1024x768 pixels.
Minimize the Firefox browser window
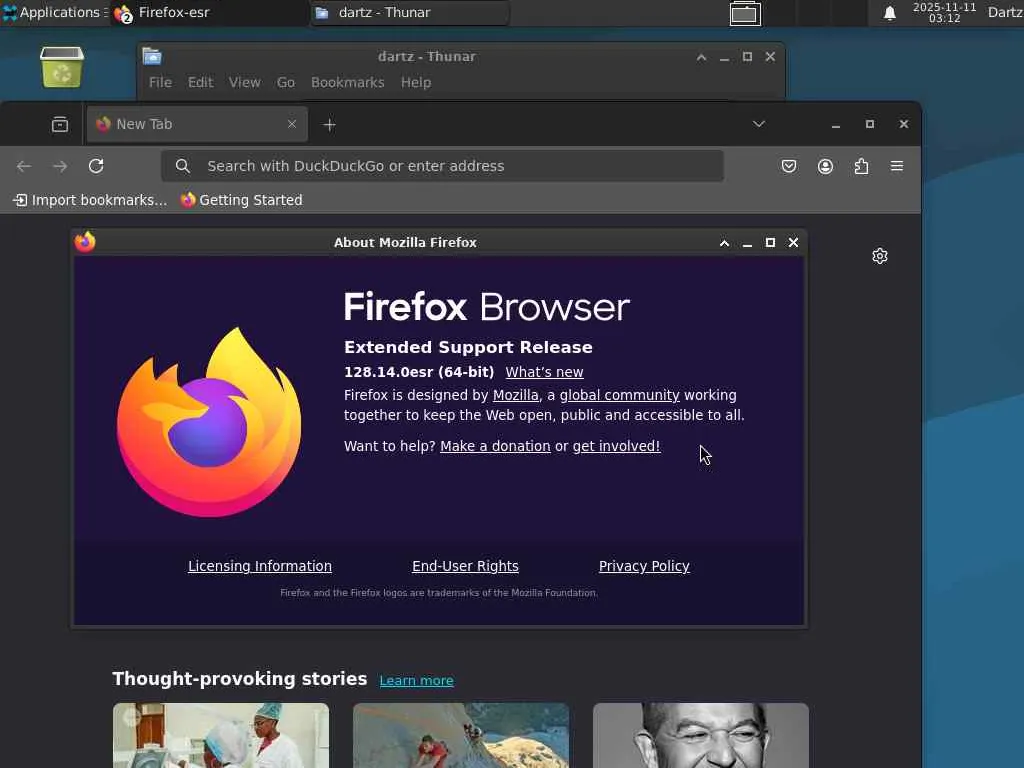pyautogui.click(x=836, y=124)
